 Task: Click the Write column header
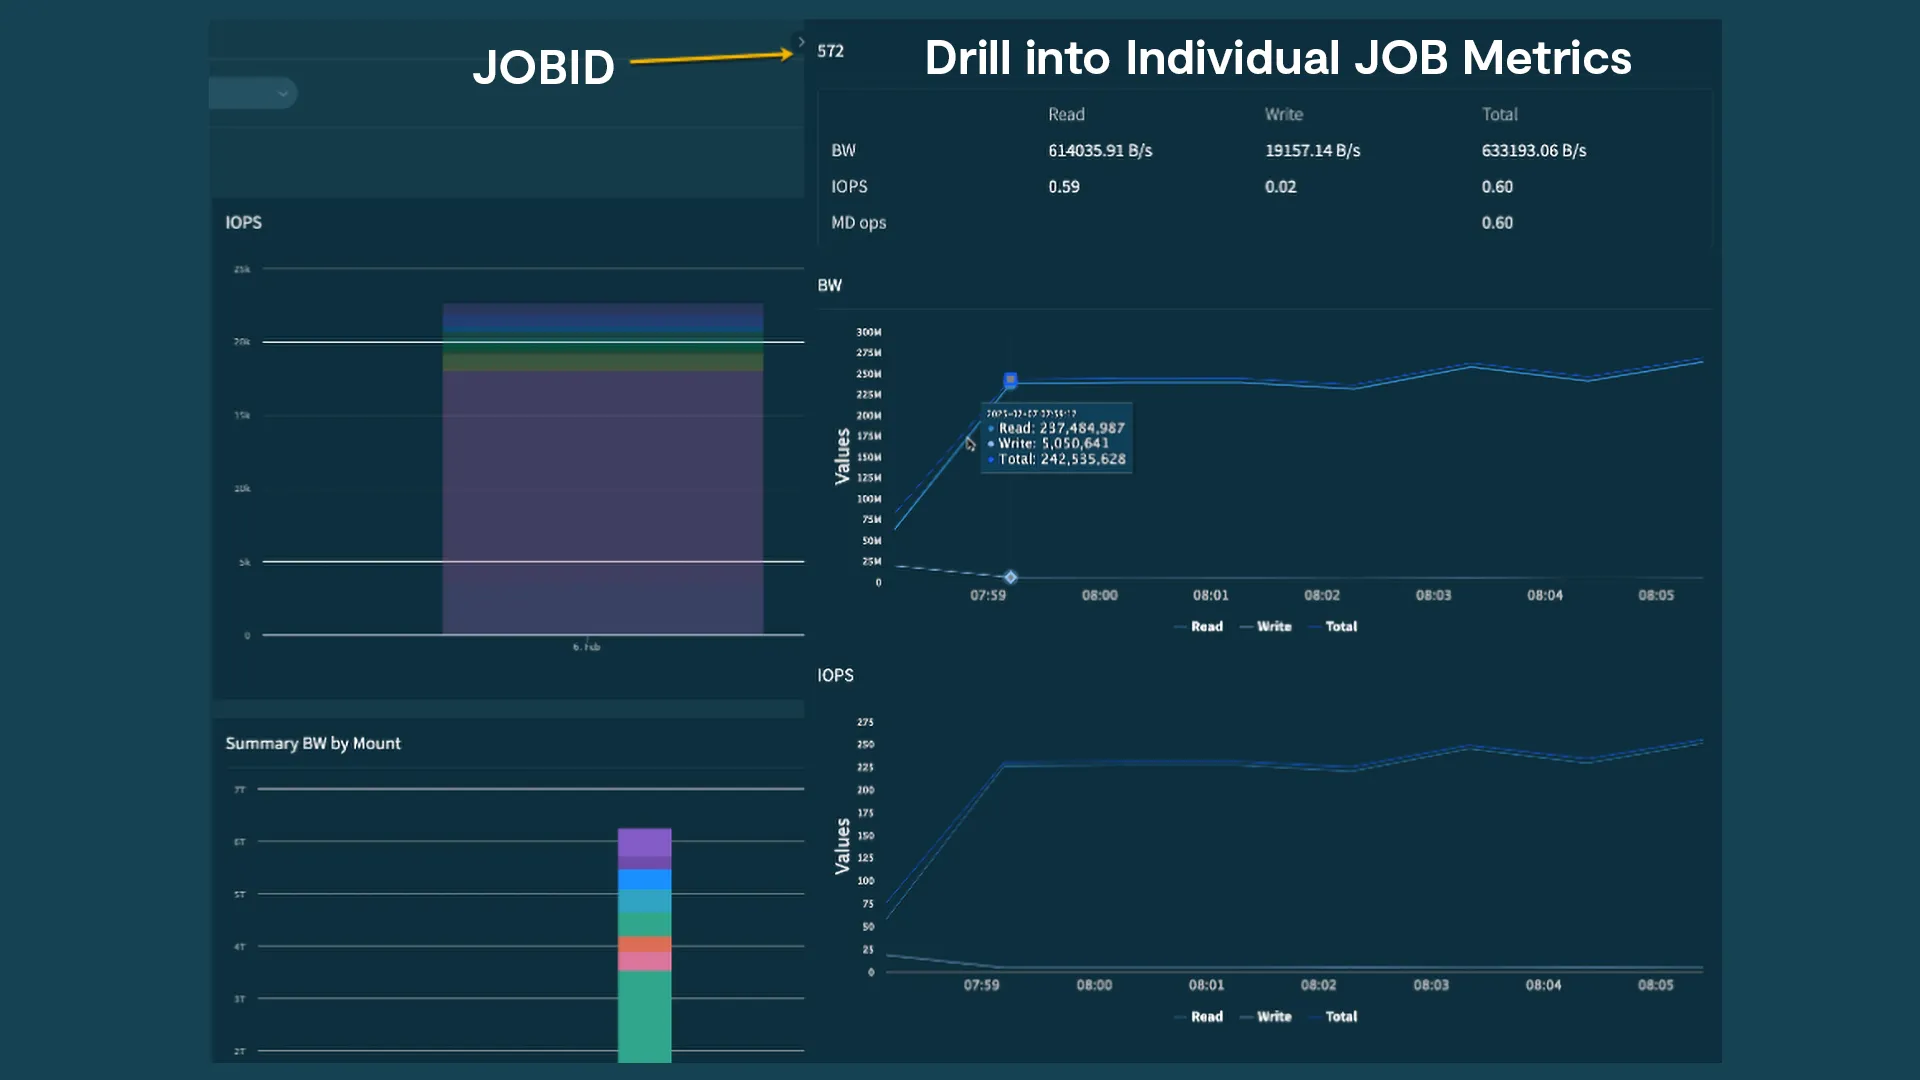tap(1284, 115)
